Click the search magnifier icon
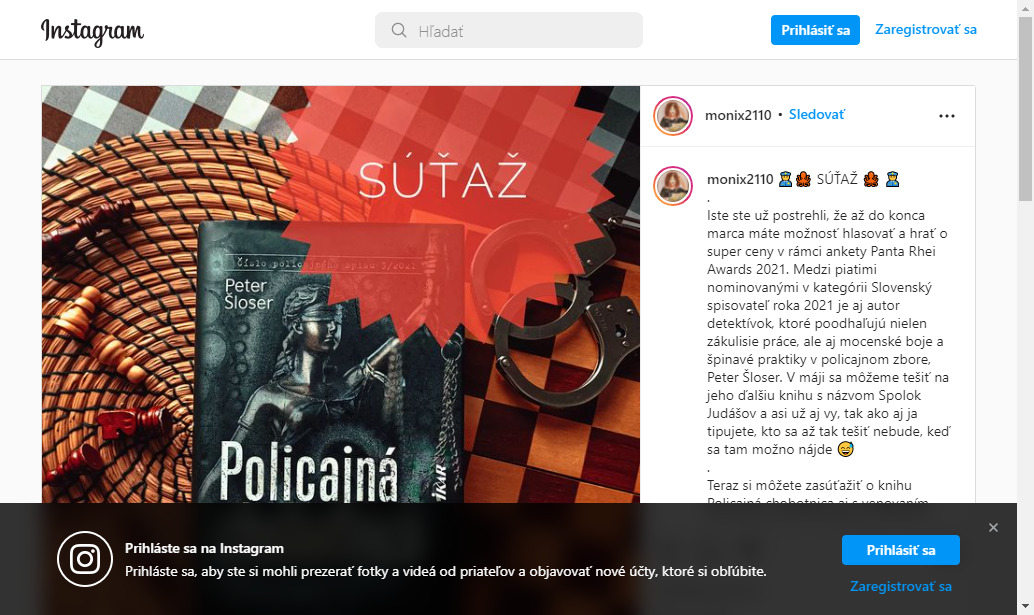 (398, 30)
